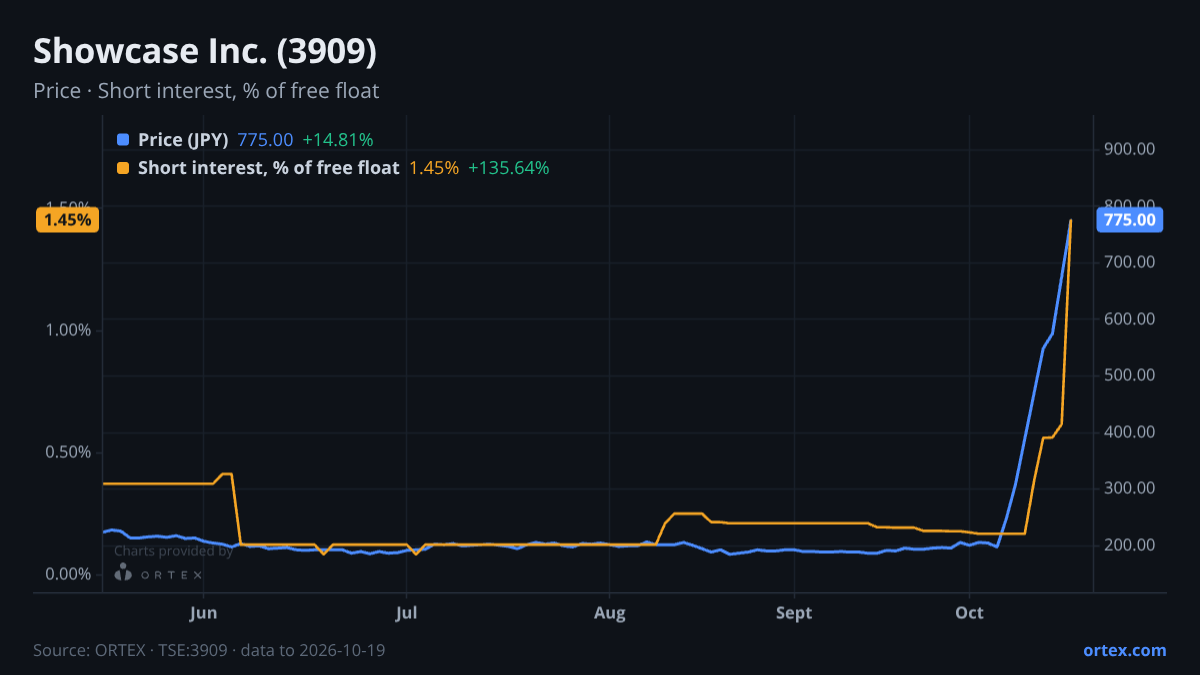Viewport: 1200px width, 675px height.
Task: Toggle the Short interest, % of free float legend label
Action: coord(269,168)
